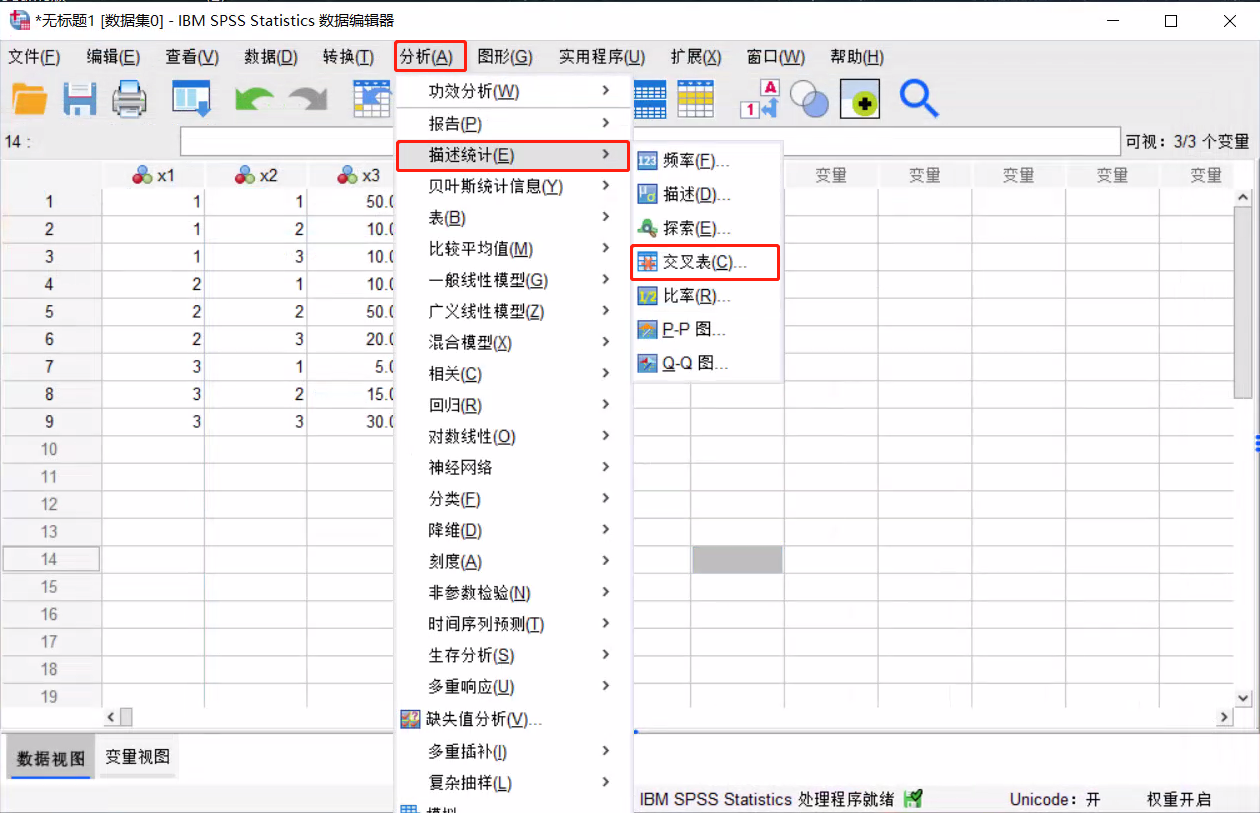Select row header 14

(51, 559)
